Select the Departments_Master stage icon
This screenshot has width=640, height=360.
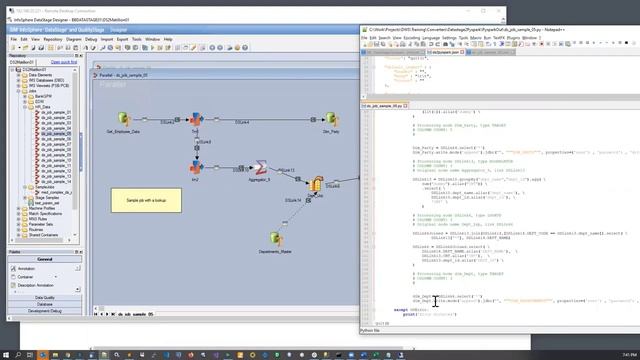(x=276, y=239)
